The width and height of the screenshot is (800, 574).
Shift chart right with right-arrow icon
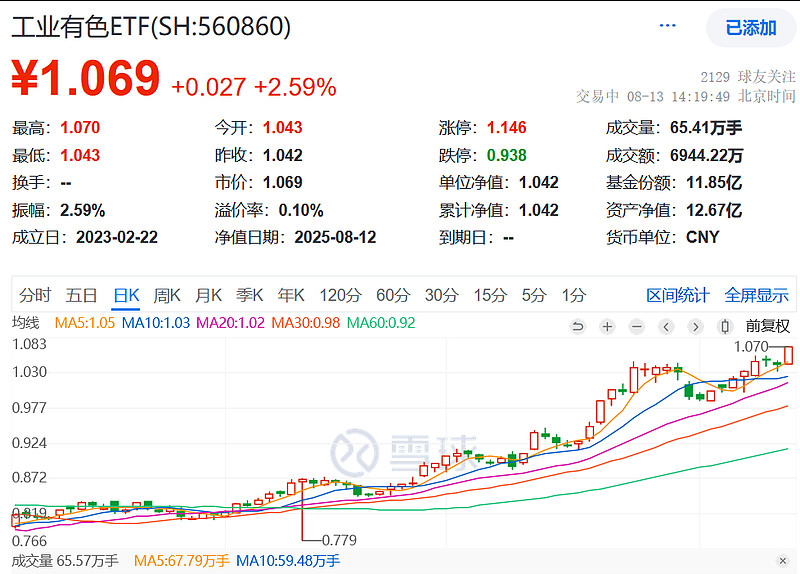[x=697, y=326]
